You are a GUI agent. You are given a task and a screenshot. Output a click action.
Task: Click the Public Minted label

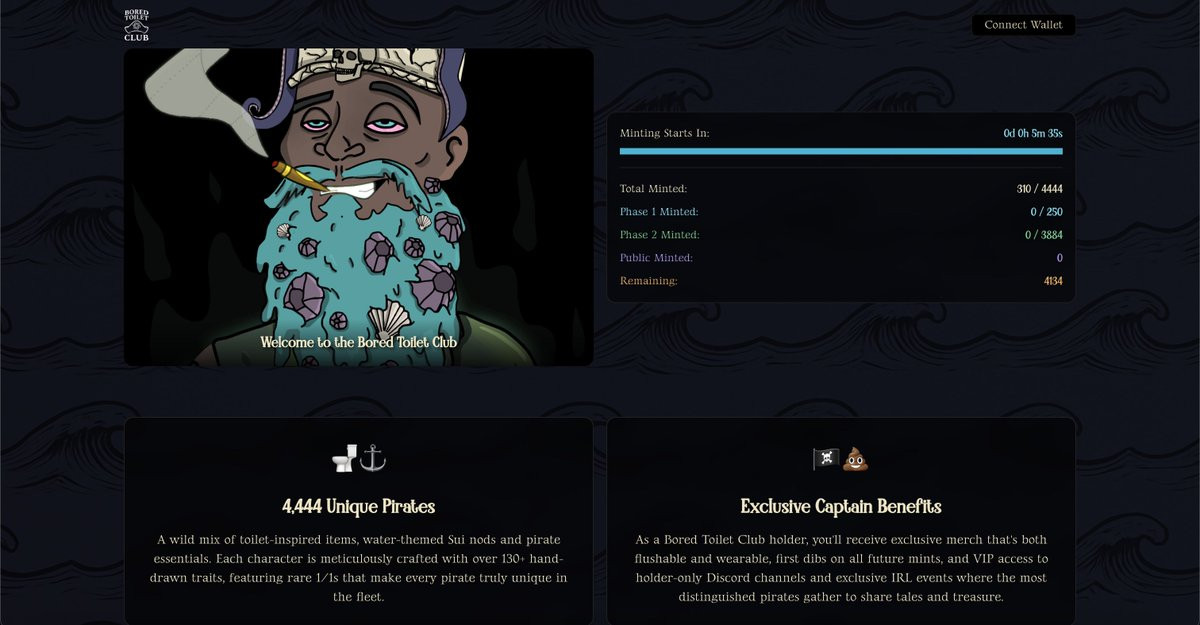[656, 258]
